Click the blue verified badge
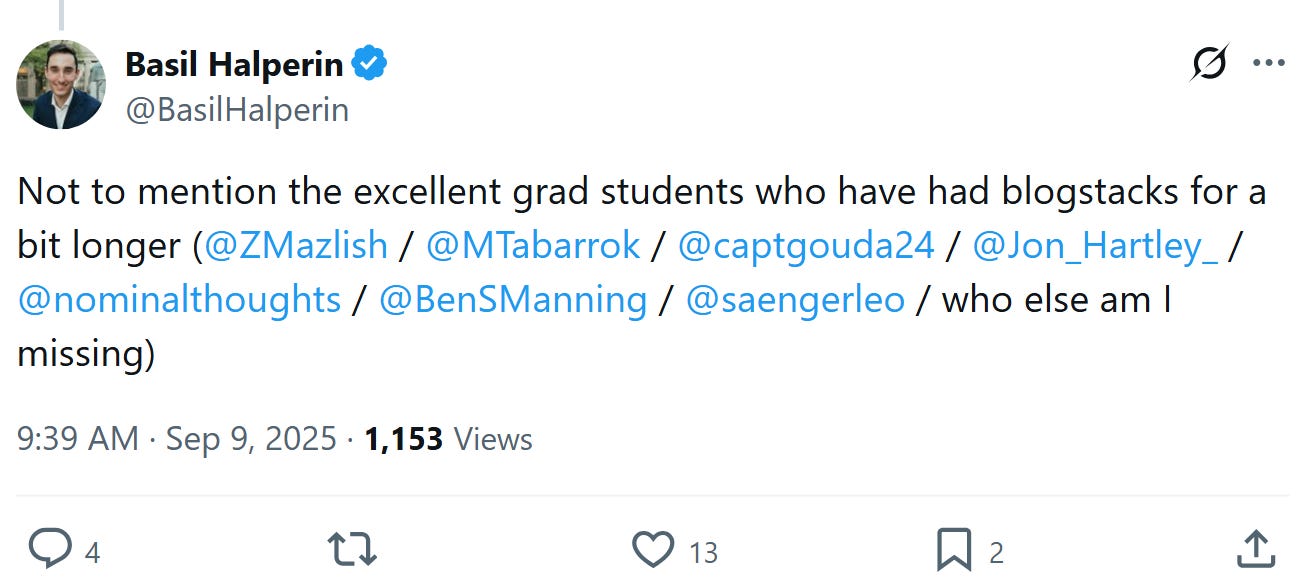This screenshot has height=584, width=1313. (x=371, y=66)
